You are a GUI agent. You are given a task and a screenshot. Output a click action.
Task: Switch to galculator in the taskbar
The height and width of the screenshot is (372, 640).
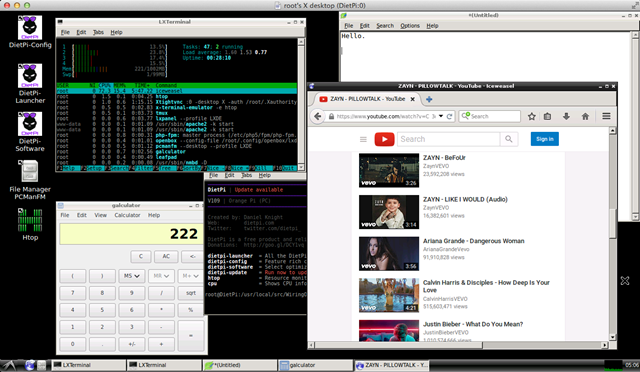coord(316,365)
